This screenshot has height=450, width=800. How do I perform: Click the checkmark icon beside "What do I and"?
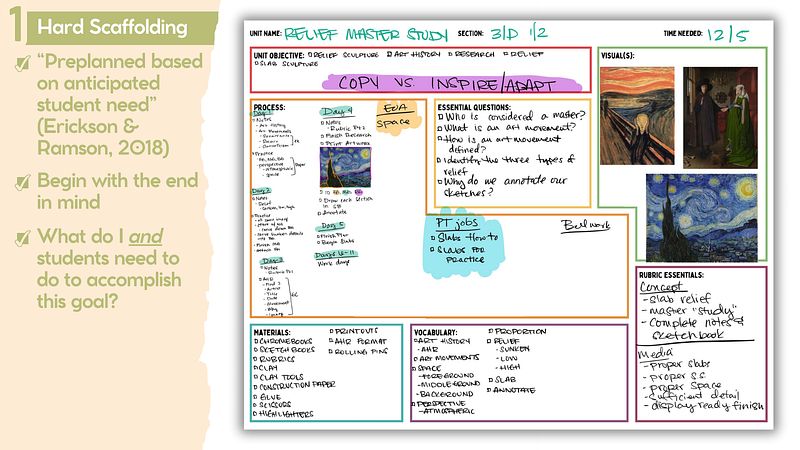click(x=24, y=238)
